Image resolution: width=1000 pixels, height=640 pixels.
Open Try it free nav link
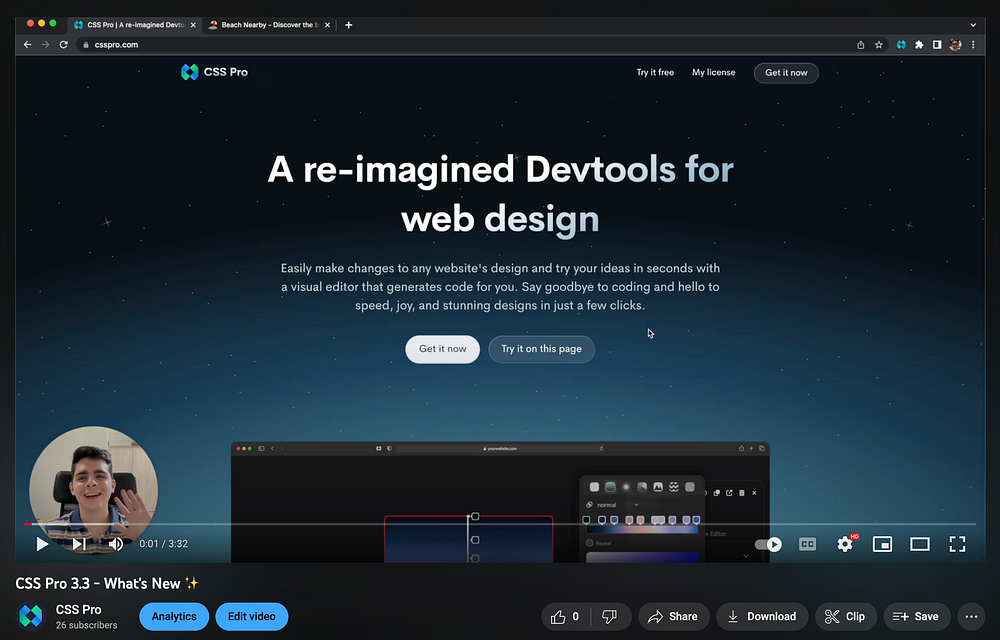pos(655,73)
